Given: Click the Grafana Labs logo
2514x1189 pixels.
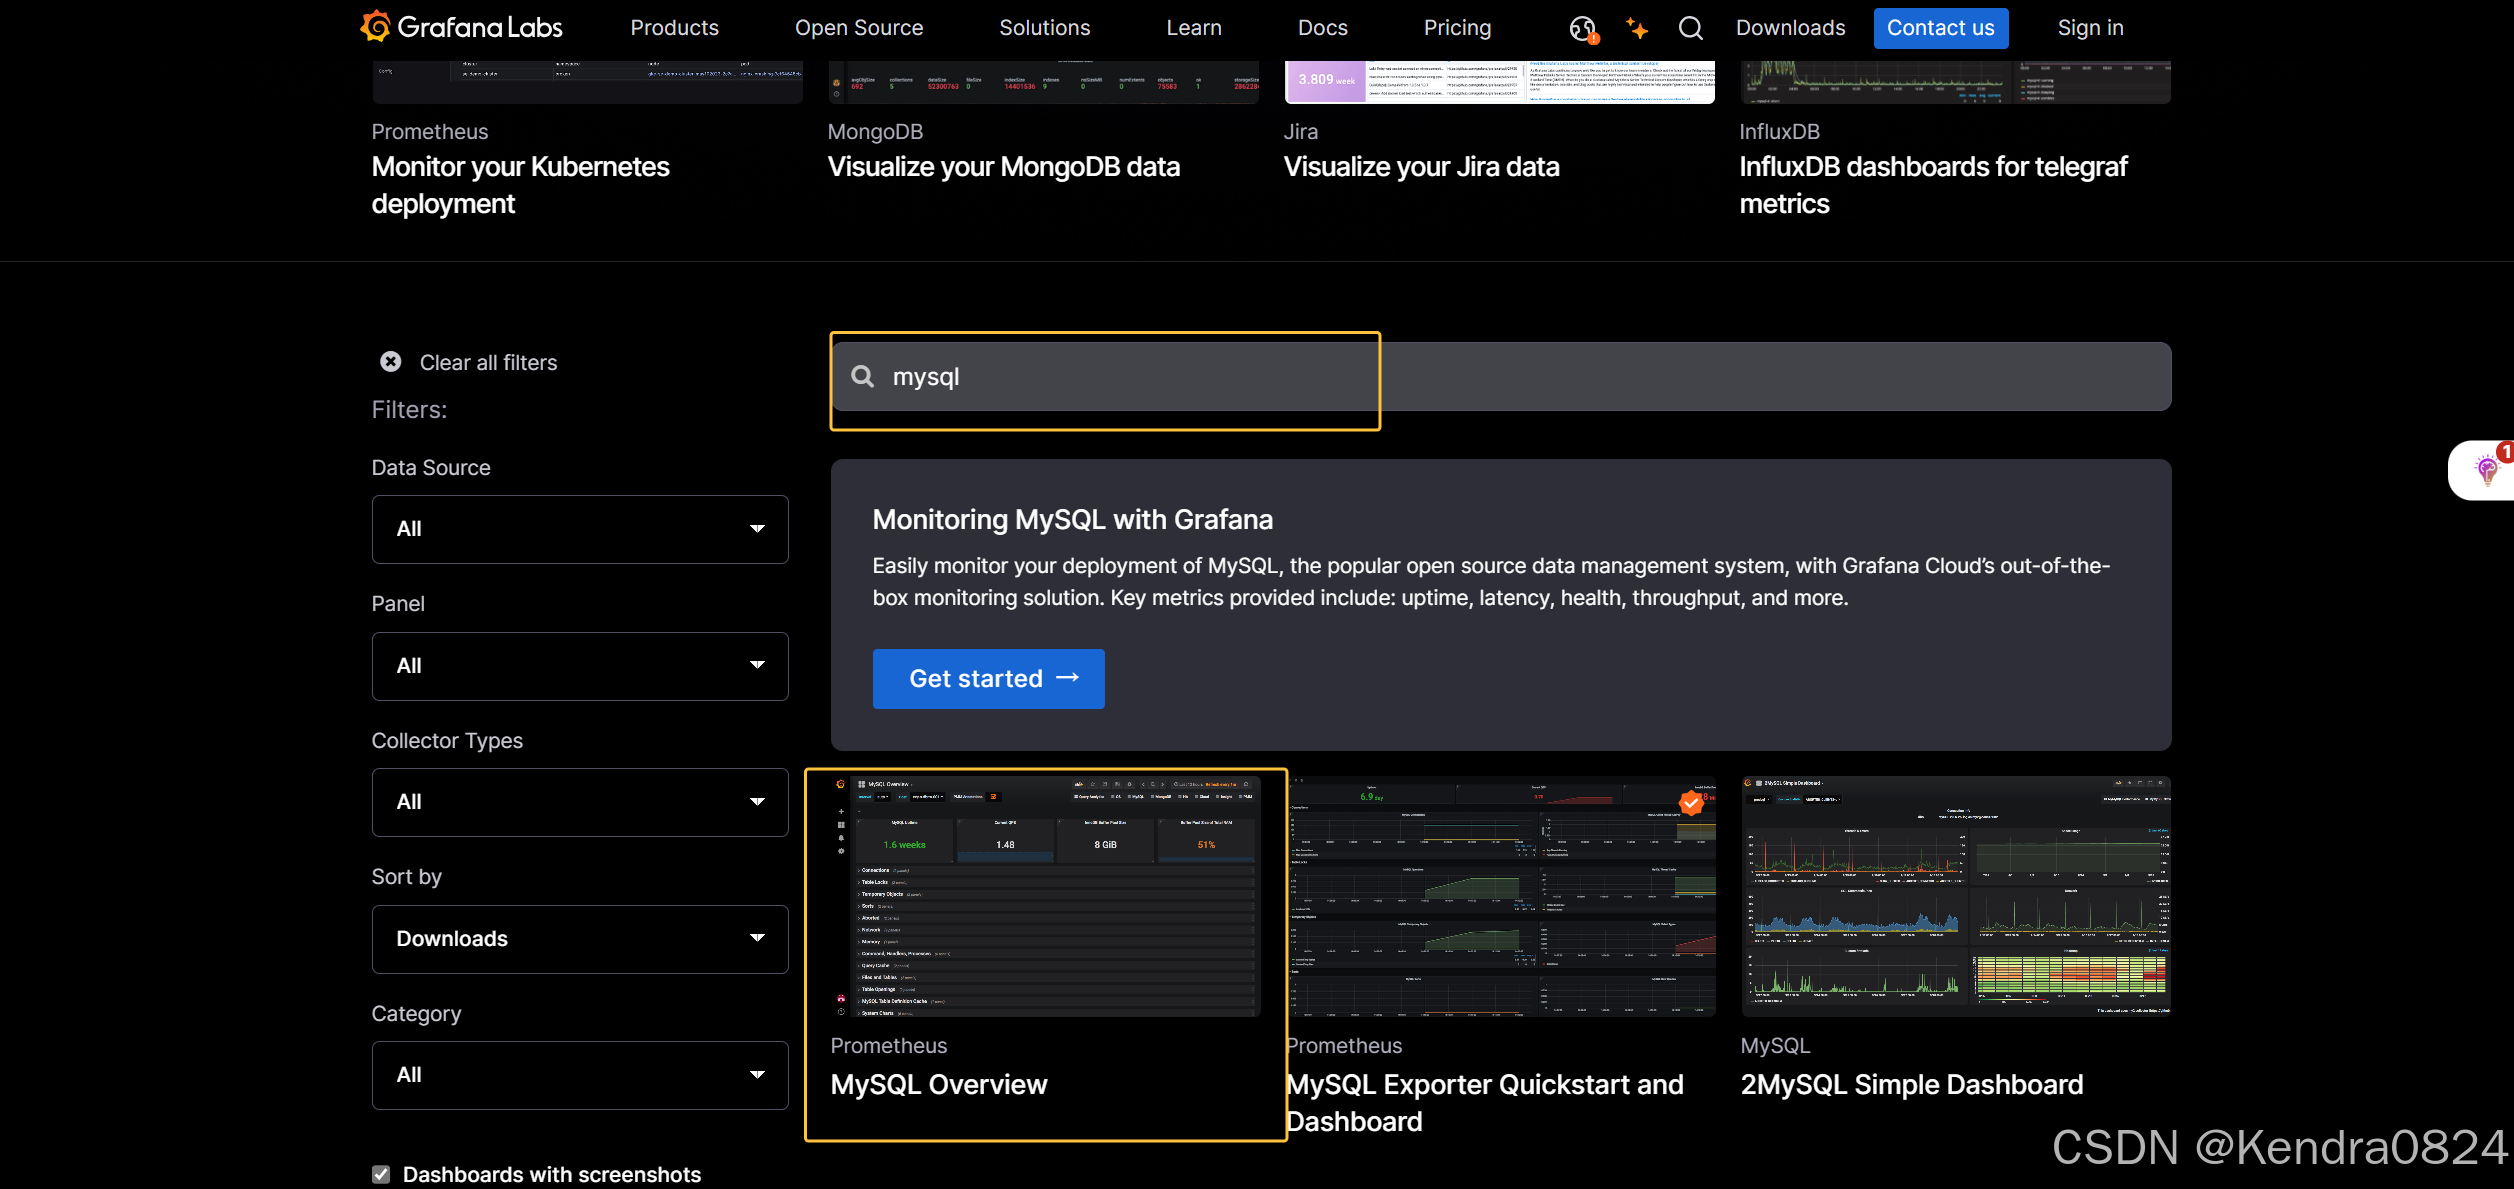Looking at the screenshot, I should [x=461, y=27].
